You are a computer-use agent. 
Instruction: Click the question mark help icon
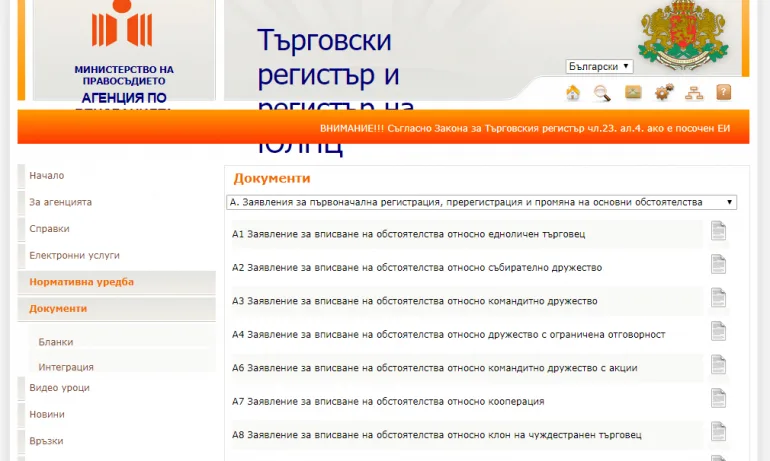(723, 92)
